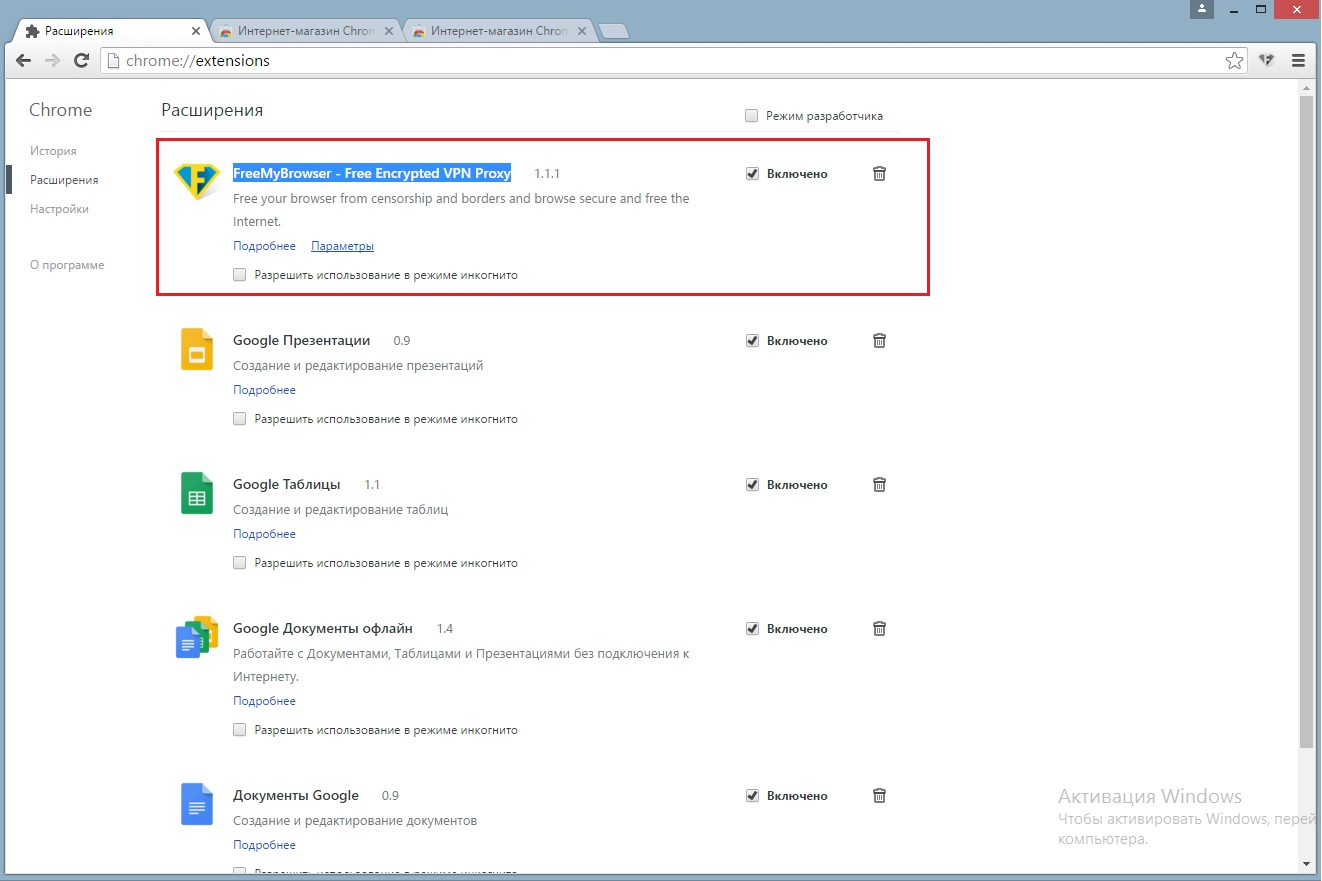Open Настройки in the sidebar

59,209
